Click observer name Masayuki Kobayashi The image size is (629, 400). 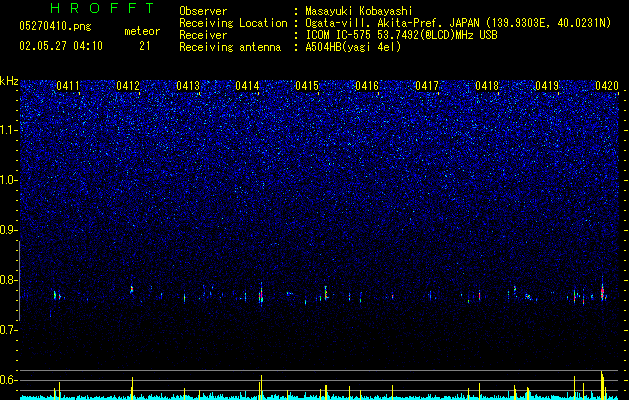(359, 11)
